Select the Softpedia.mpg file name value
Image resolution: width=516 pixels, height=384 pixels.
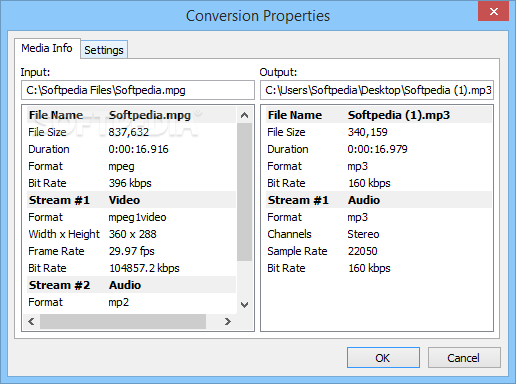point(150,115)
